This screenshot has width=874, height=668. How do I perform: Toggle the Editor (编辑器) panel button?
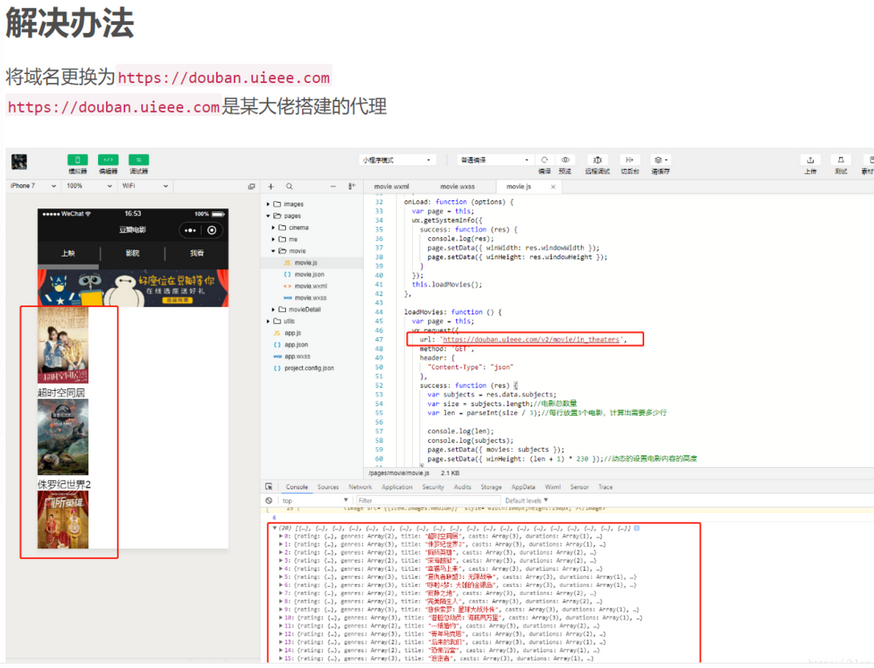tap(108, 160)
